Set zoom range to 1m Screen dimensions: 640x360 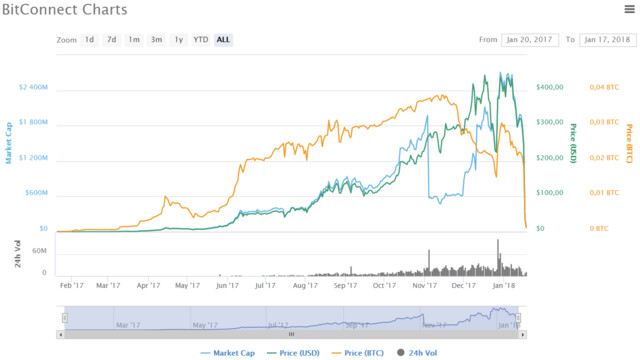tap(134, 40)
